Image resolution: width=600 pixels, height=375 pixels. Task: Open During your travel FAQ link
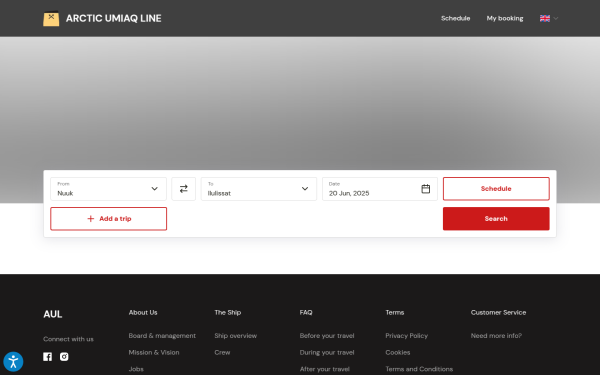click(x=327, y=352)
